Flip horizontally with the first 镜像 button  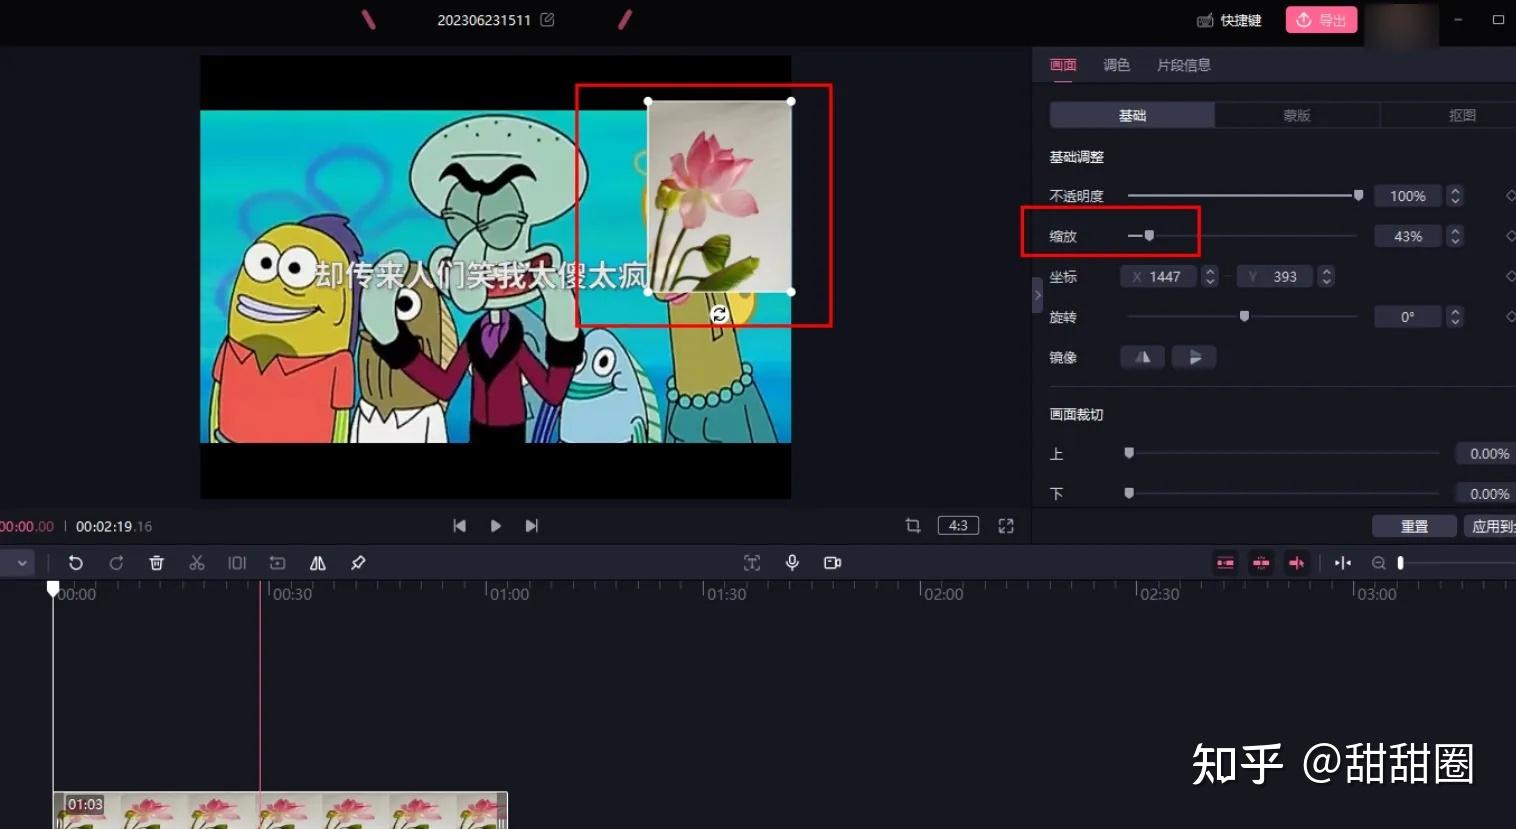[x=1142, y=357]
